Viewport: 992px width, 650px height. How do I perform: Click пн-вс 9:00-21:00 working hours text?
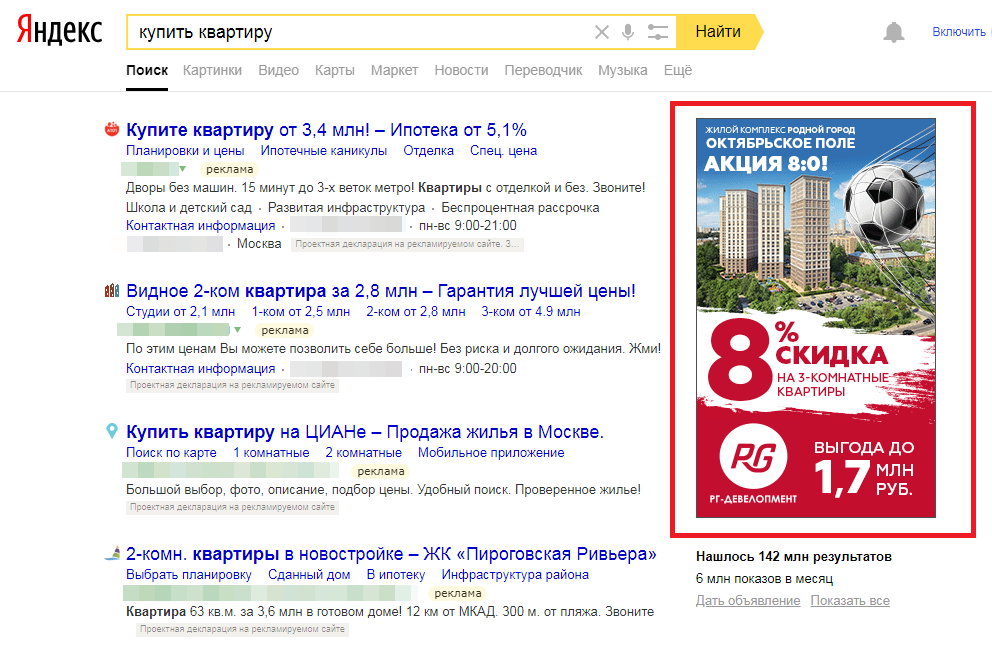468,225
